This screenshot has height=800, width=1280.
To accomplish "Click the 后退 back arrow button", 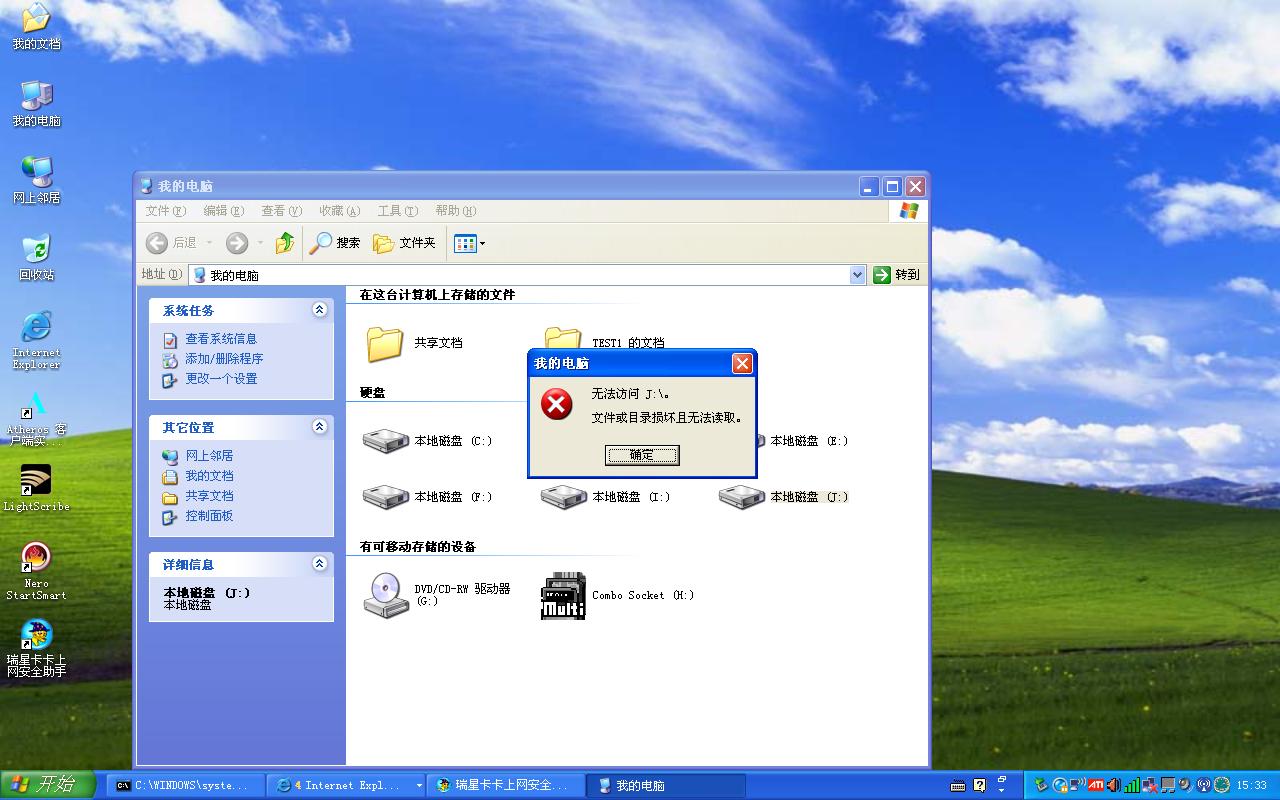I will [x=171, y=243].
